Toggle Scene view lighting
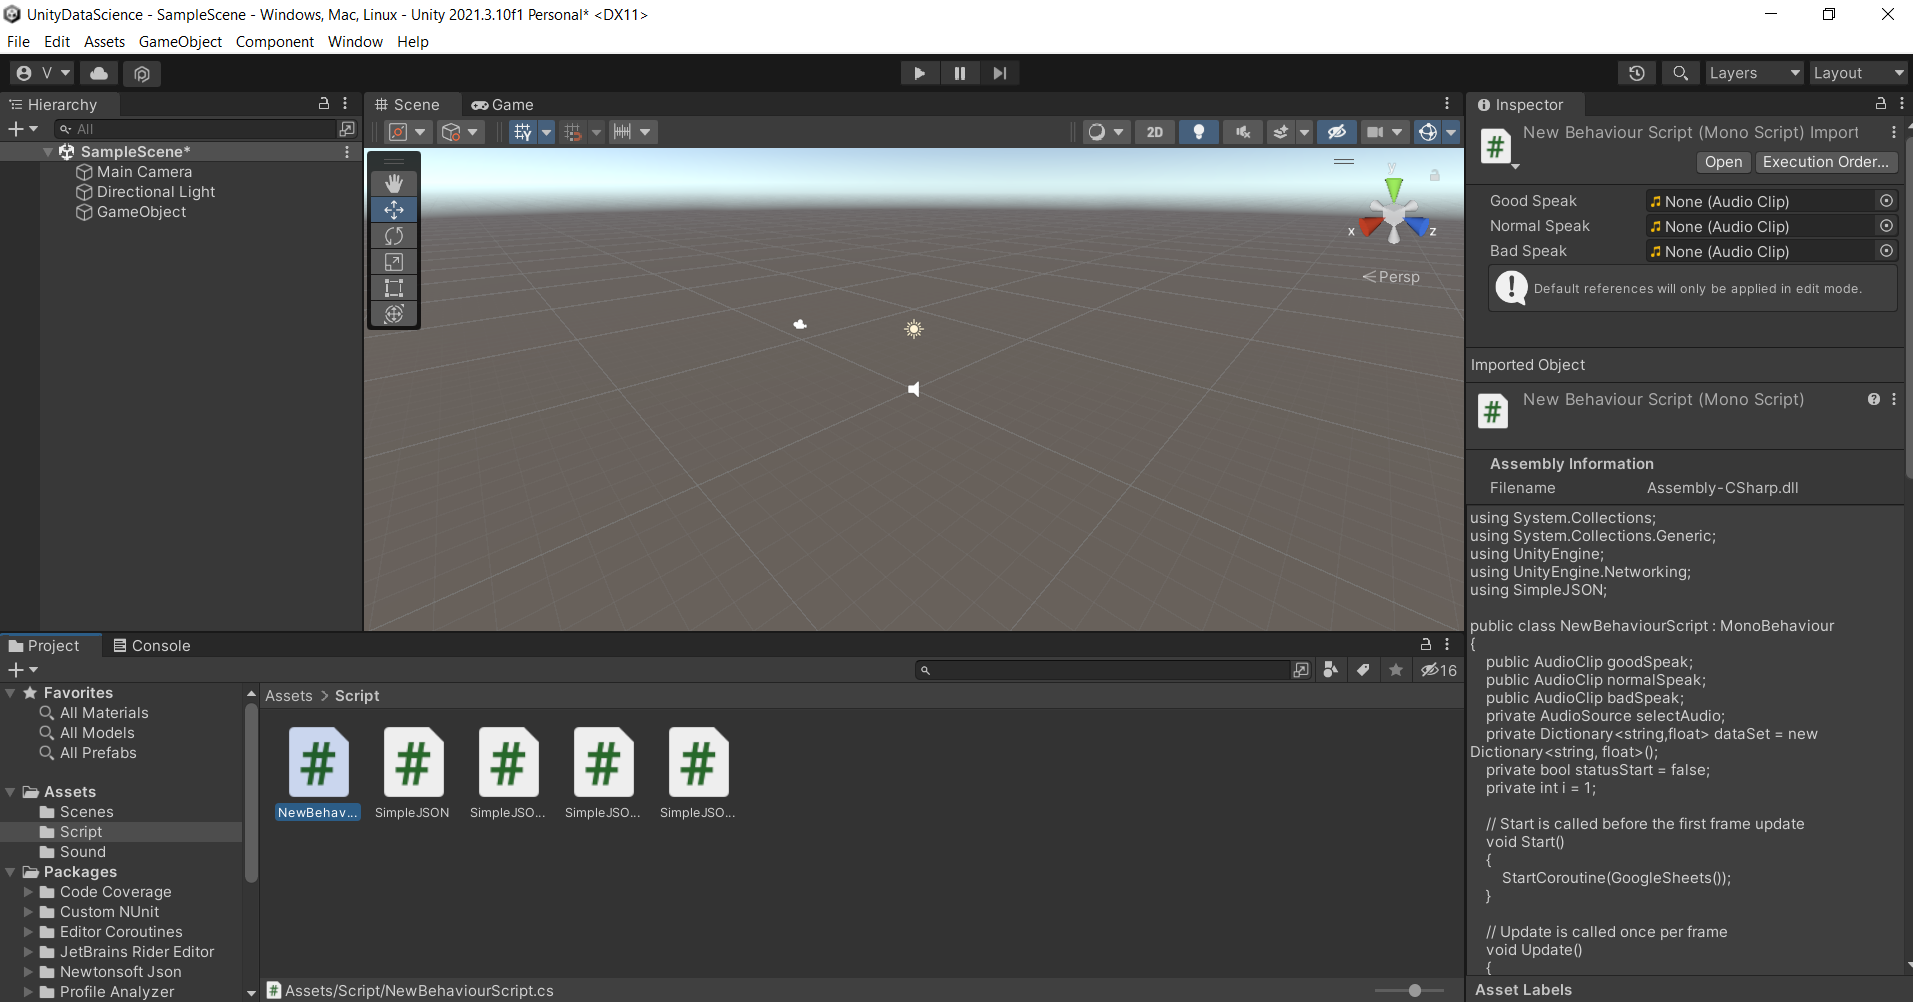The image size is (1913, 1002). coord(1199,131)
